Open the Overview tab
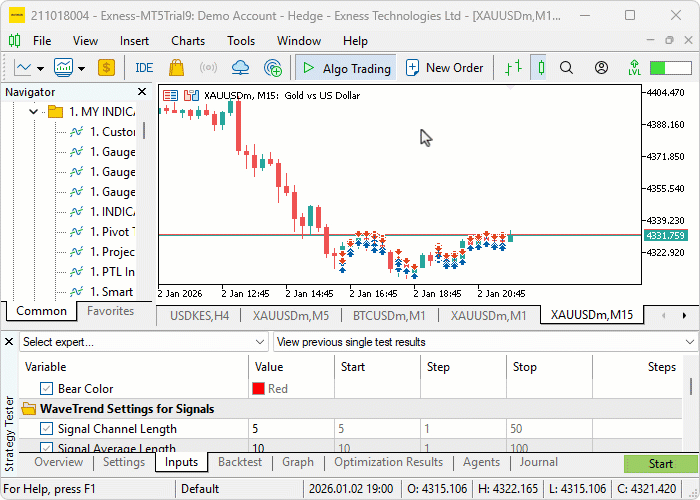 pyautogui.click(x=58, y=462)
